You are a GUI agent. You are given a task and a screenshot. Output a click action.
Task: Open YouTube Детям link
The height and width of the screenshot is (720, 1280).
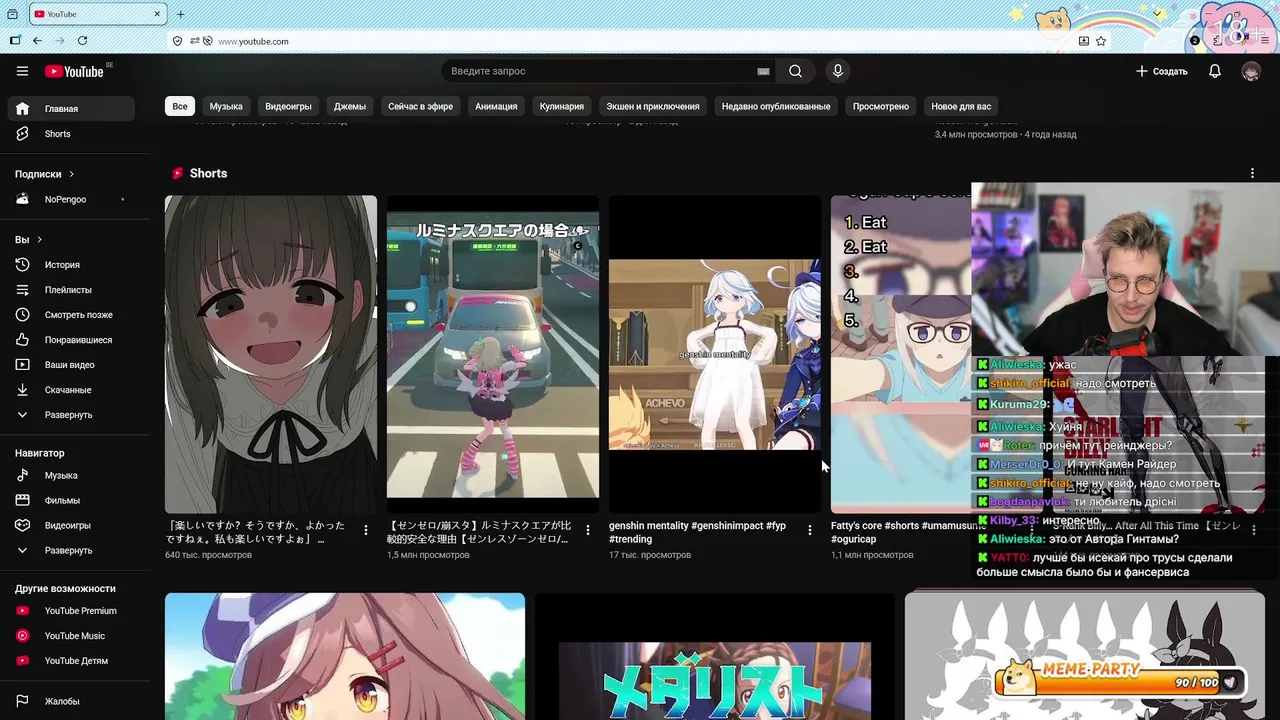pyautogui.click(x=70, y=661)
